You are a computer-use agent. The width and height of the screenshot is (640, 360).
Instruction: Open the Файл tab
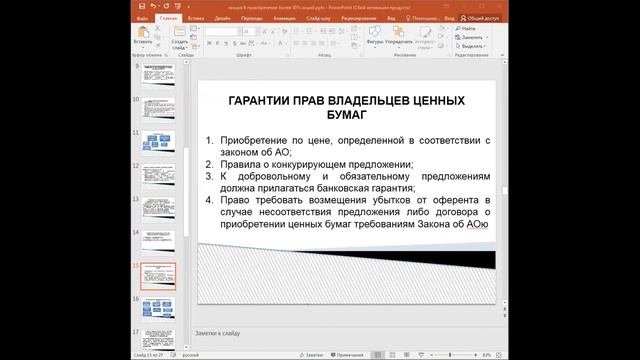pyautogui.click(x=142, y=18)
